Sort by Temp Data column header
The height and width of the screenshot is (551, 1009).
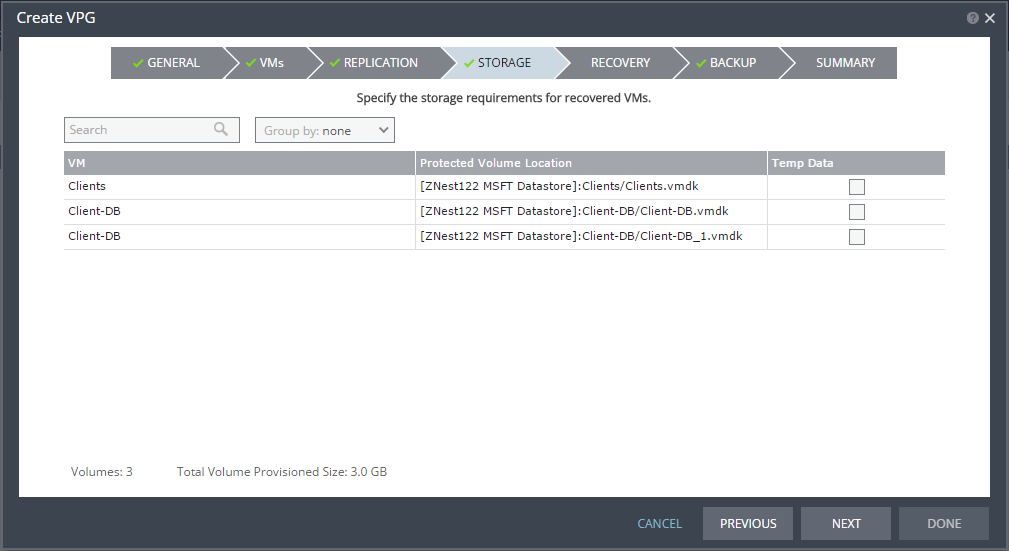coord(856,163)
